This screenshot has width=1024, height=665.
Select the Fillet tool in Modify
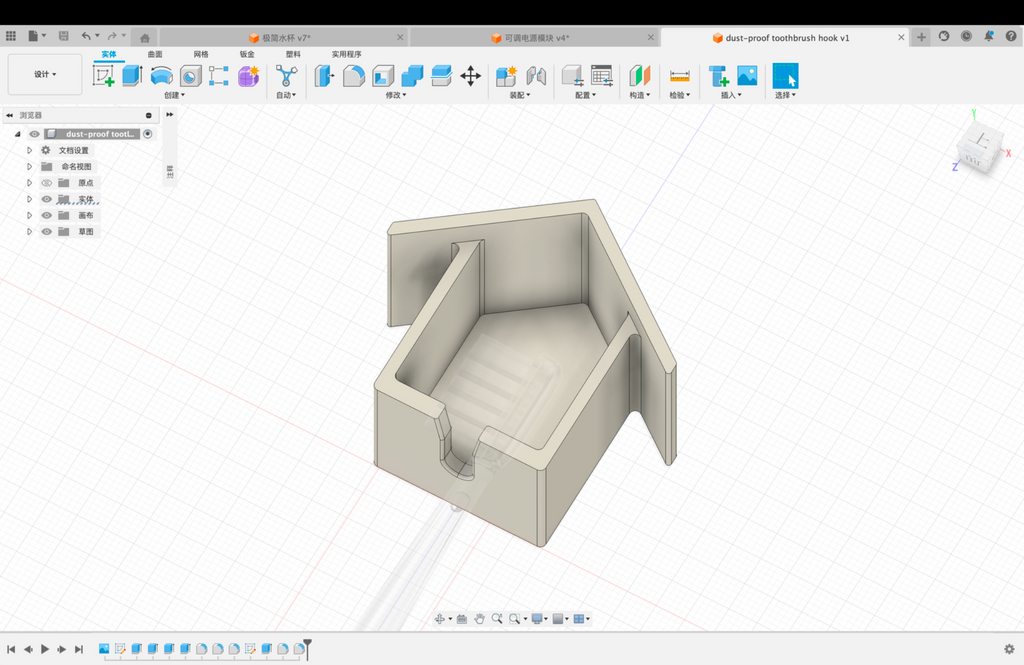coord(353,76)
